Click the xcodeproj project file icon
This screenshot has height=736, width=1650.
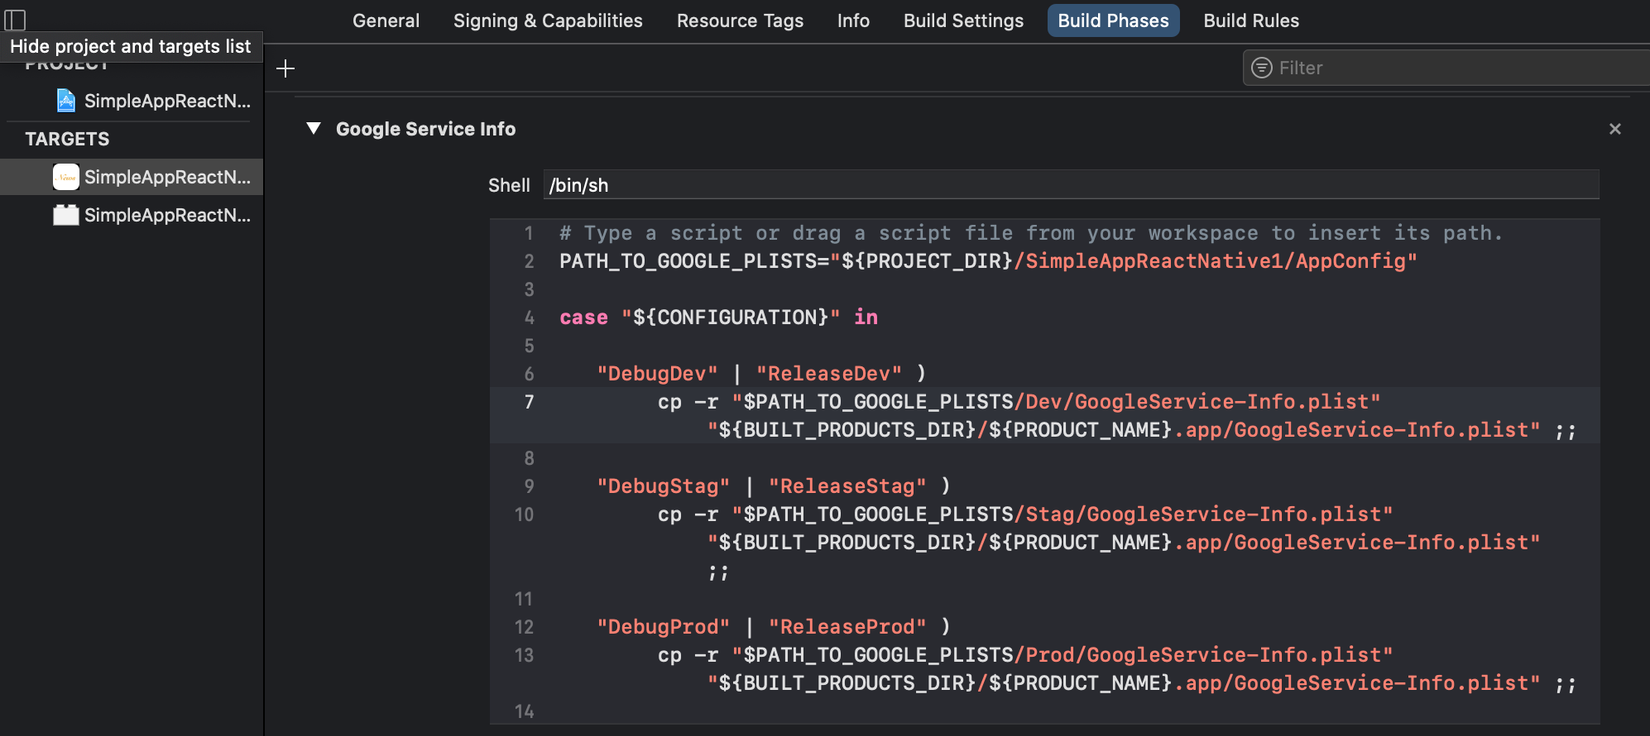[x=66, y=101]
